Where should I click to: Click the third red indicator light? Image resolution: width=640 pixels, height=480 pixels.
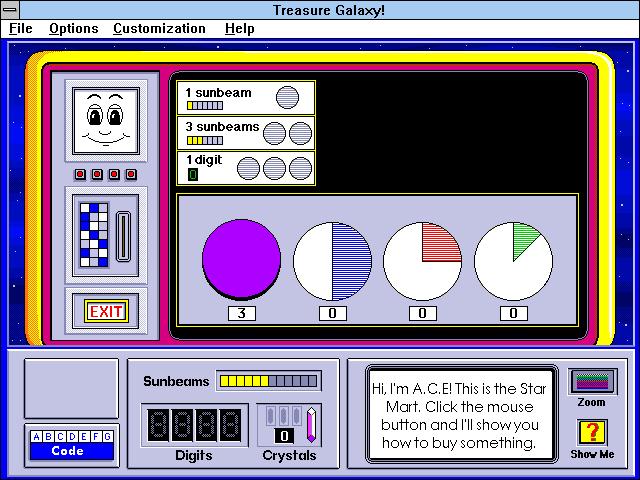click(x=114, y=175)
